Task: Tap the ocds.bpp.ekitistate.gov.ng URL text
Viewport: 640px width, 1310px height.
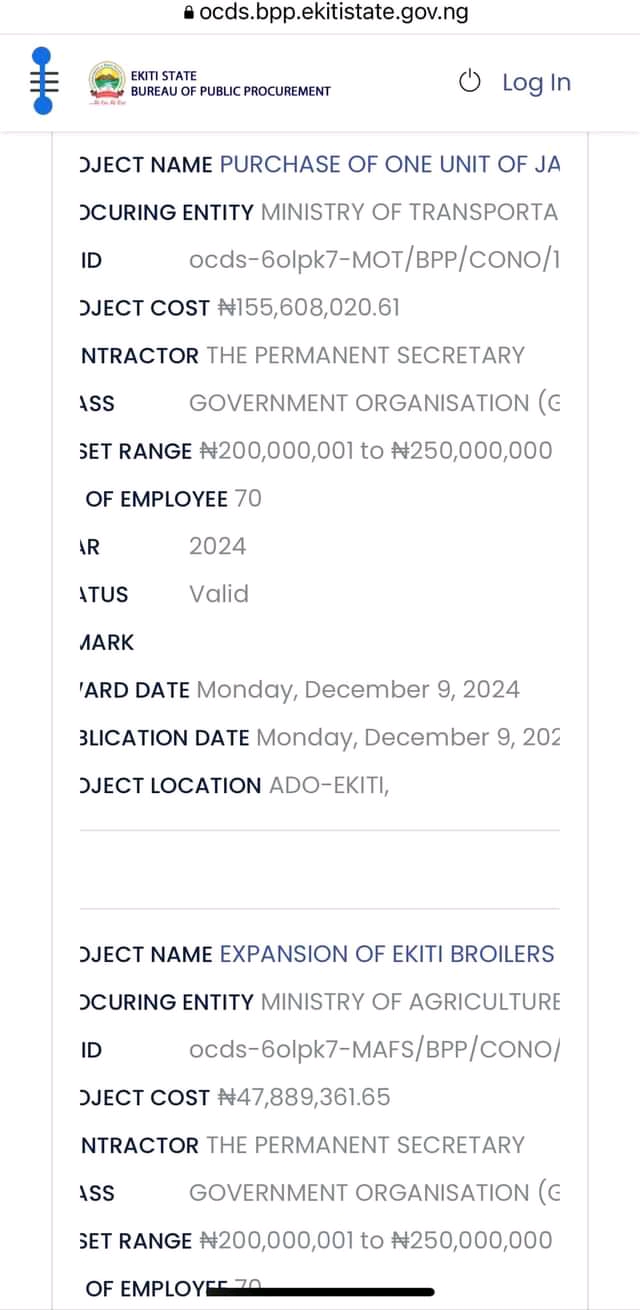Action: click(334, 13)
